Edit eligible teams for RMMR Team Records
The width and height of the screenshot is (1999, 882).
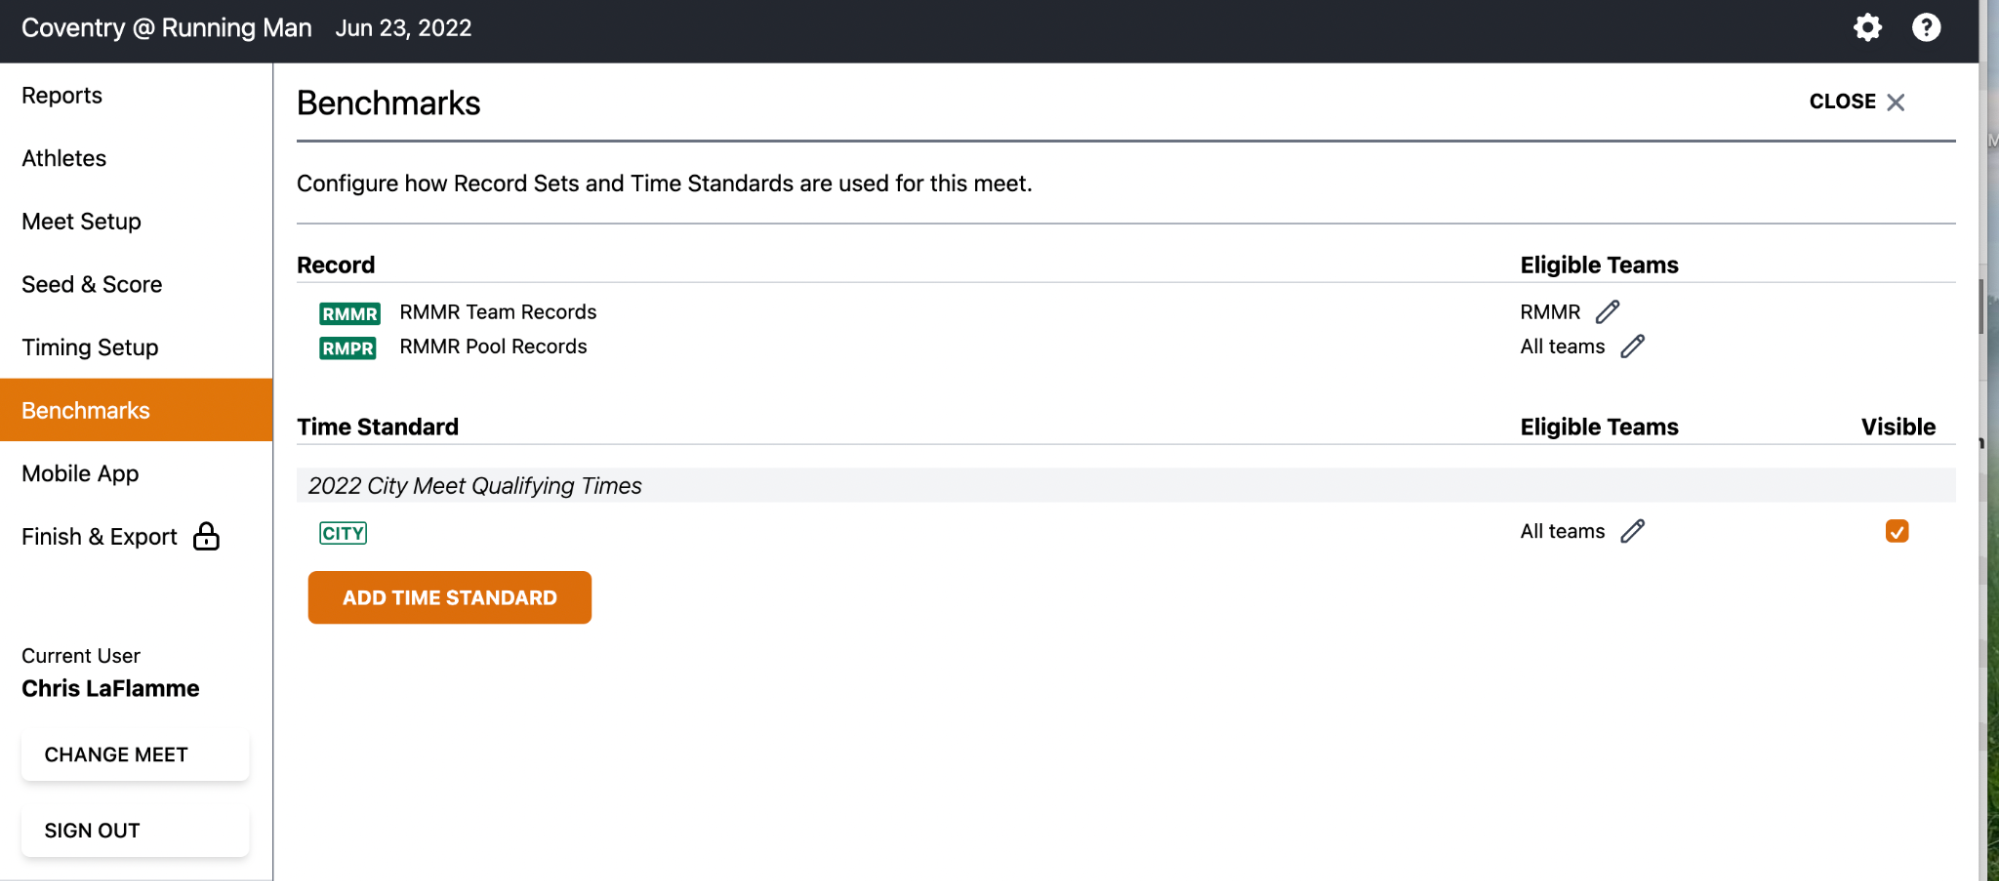[1607, 312]
